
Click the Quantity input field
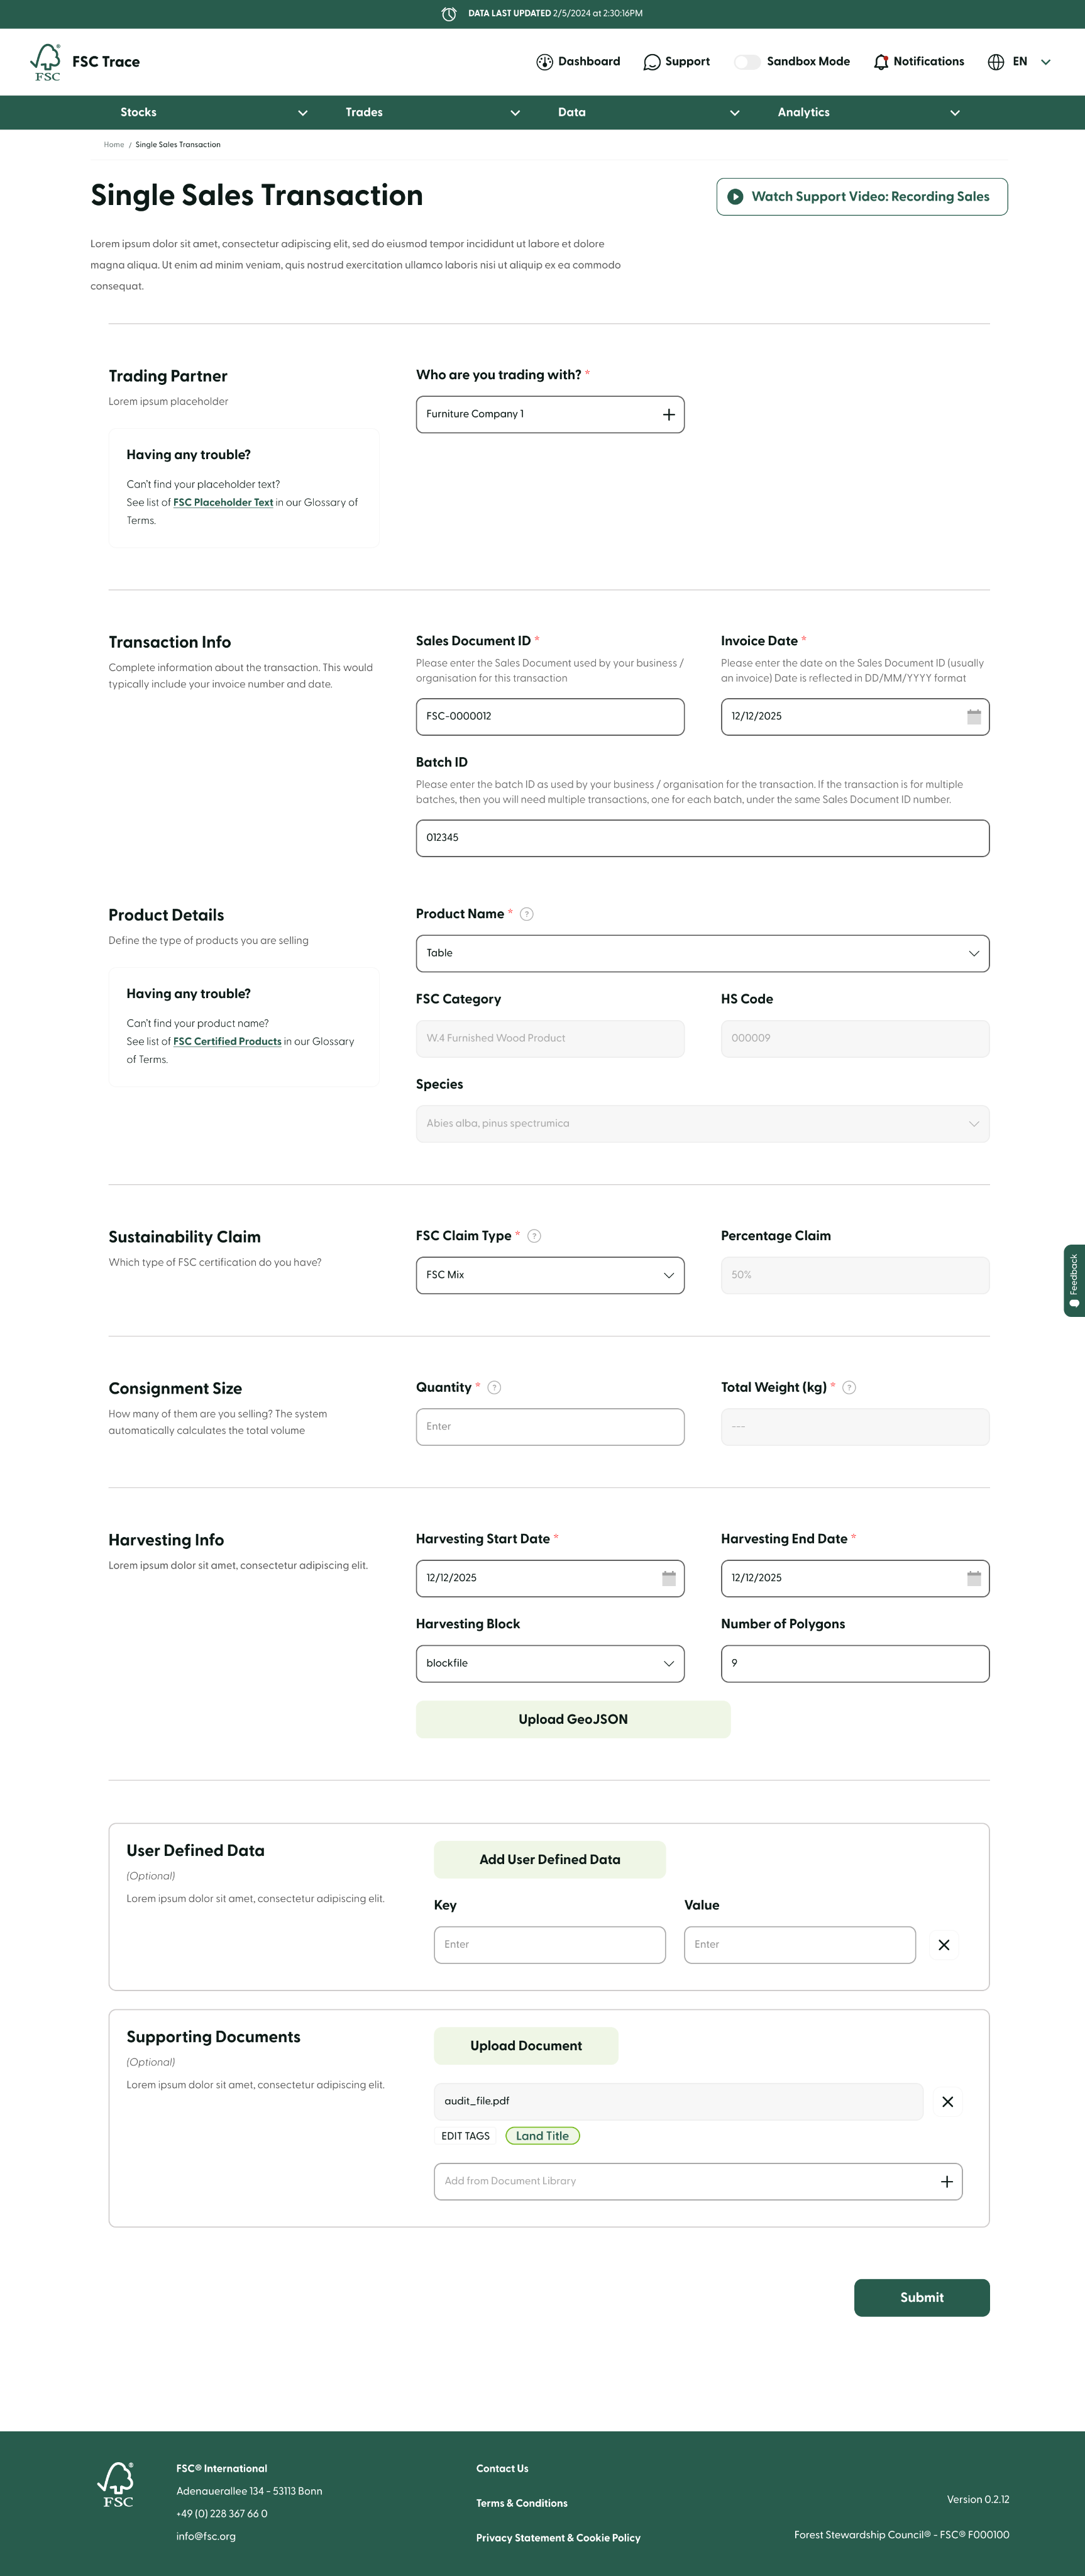[550, 1427]
